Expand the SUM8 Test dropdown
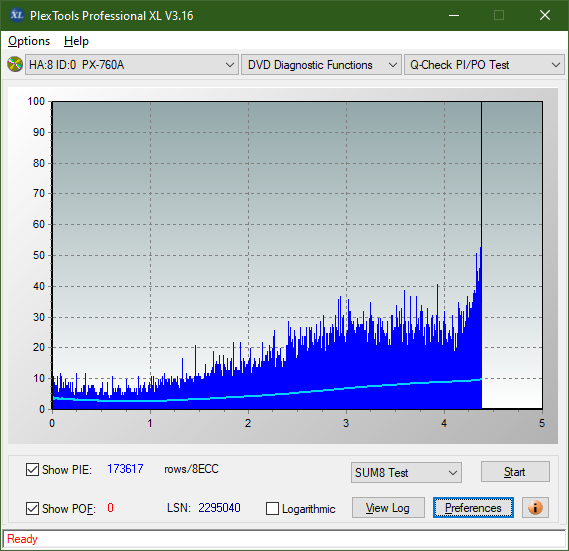This screenshot has height=551, width=569. [x=406, y=472]
